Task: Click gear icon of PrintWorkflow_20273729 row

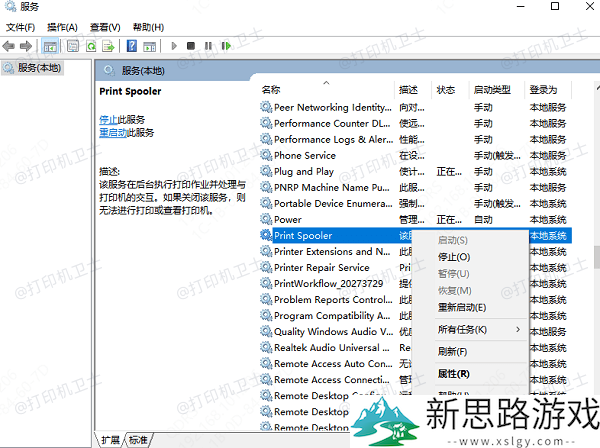Action: click(x=266, y=283)
